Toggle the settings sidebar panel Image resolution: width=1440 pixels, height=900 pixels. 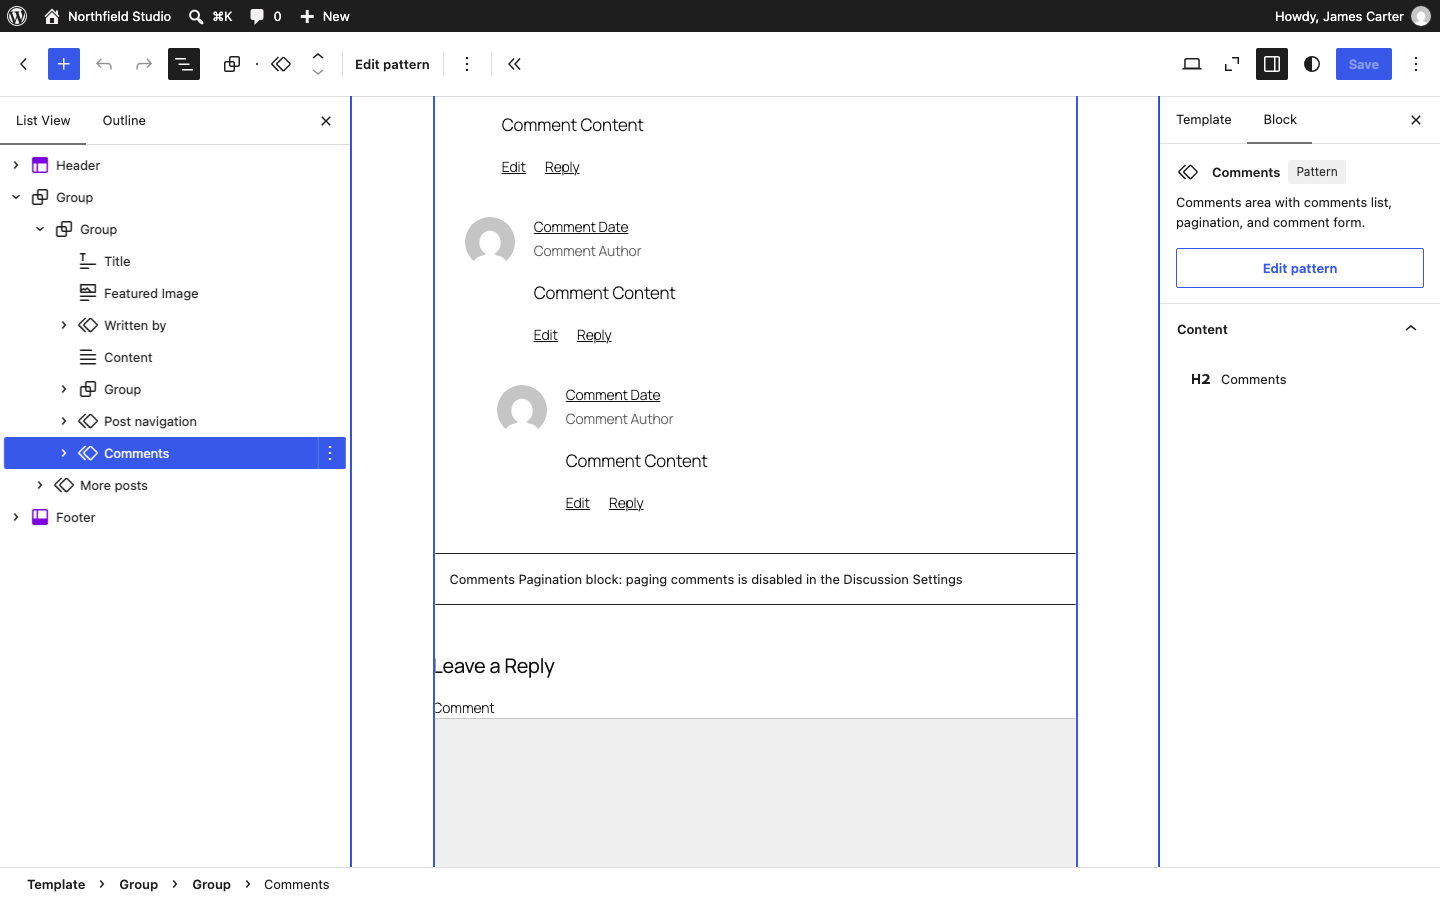(1272, 64)
